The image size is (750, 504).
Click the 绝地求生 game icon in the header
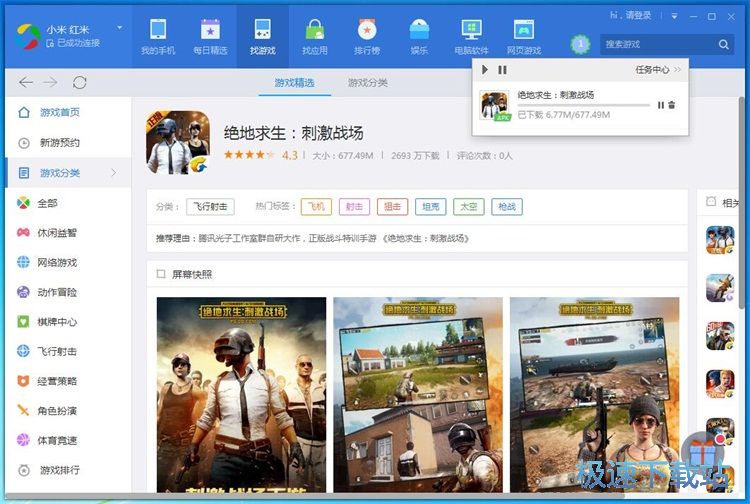pos(178,142)
